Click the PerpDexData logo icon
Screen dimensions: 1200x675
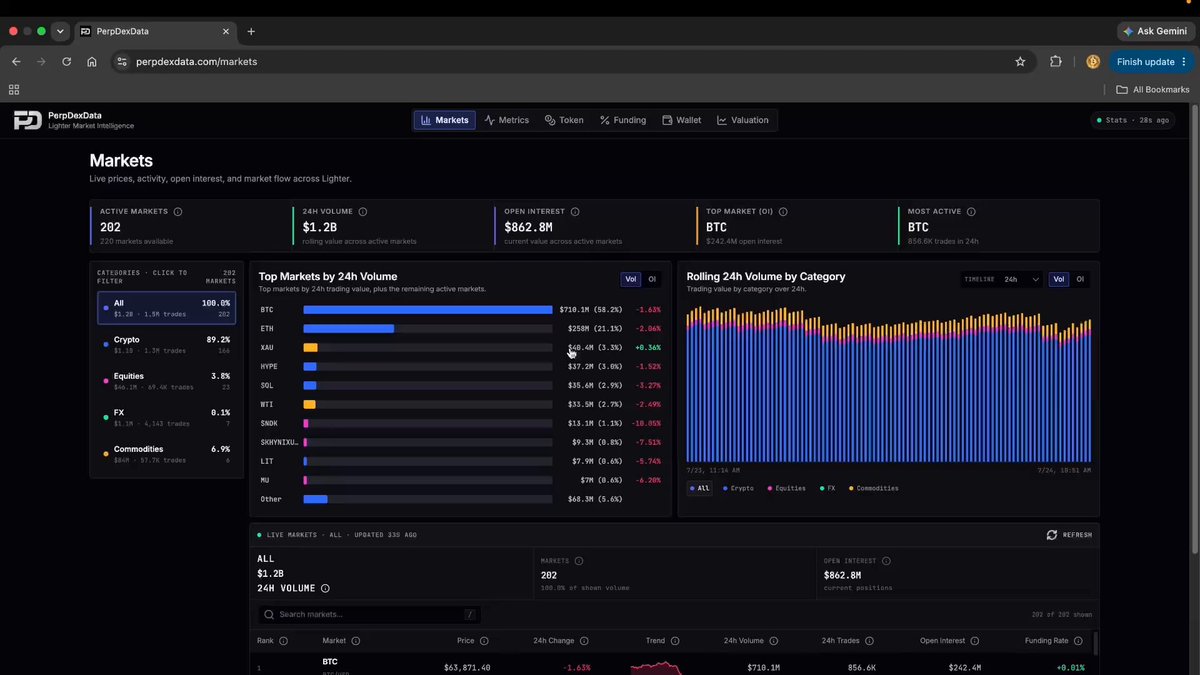pos(27,120)
